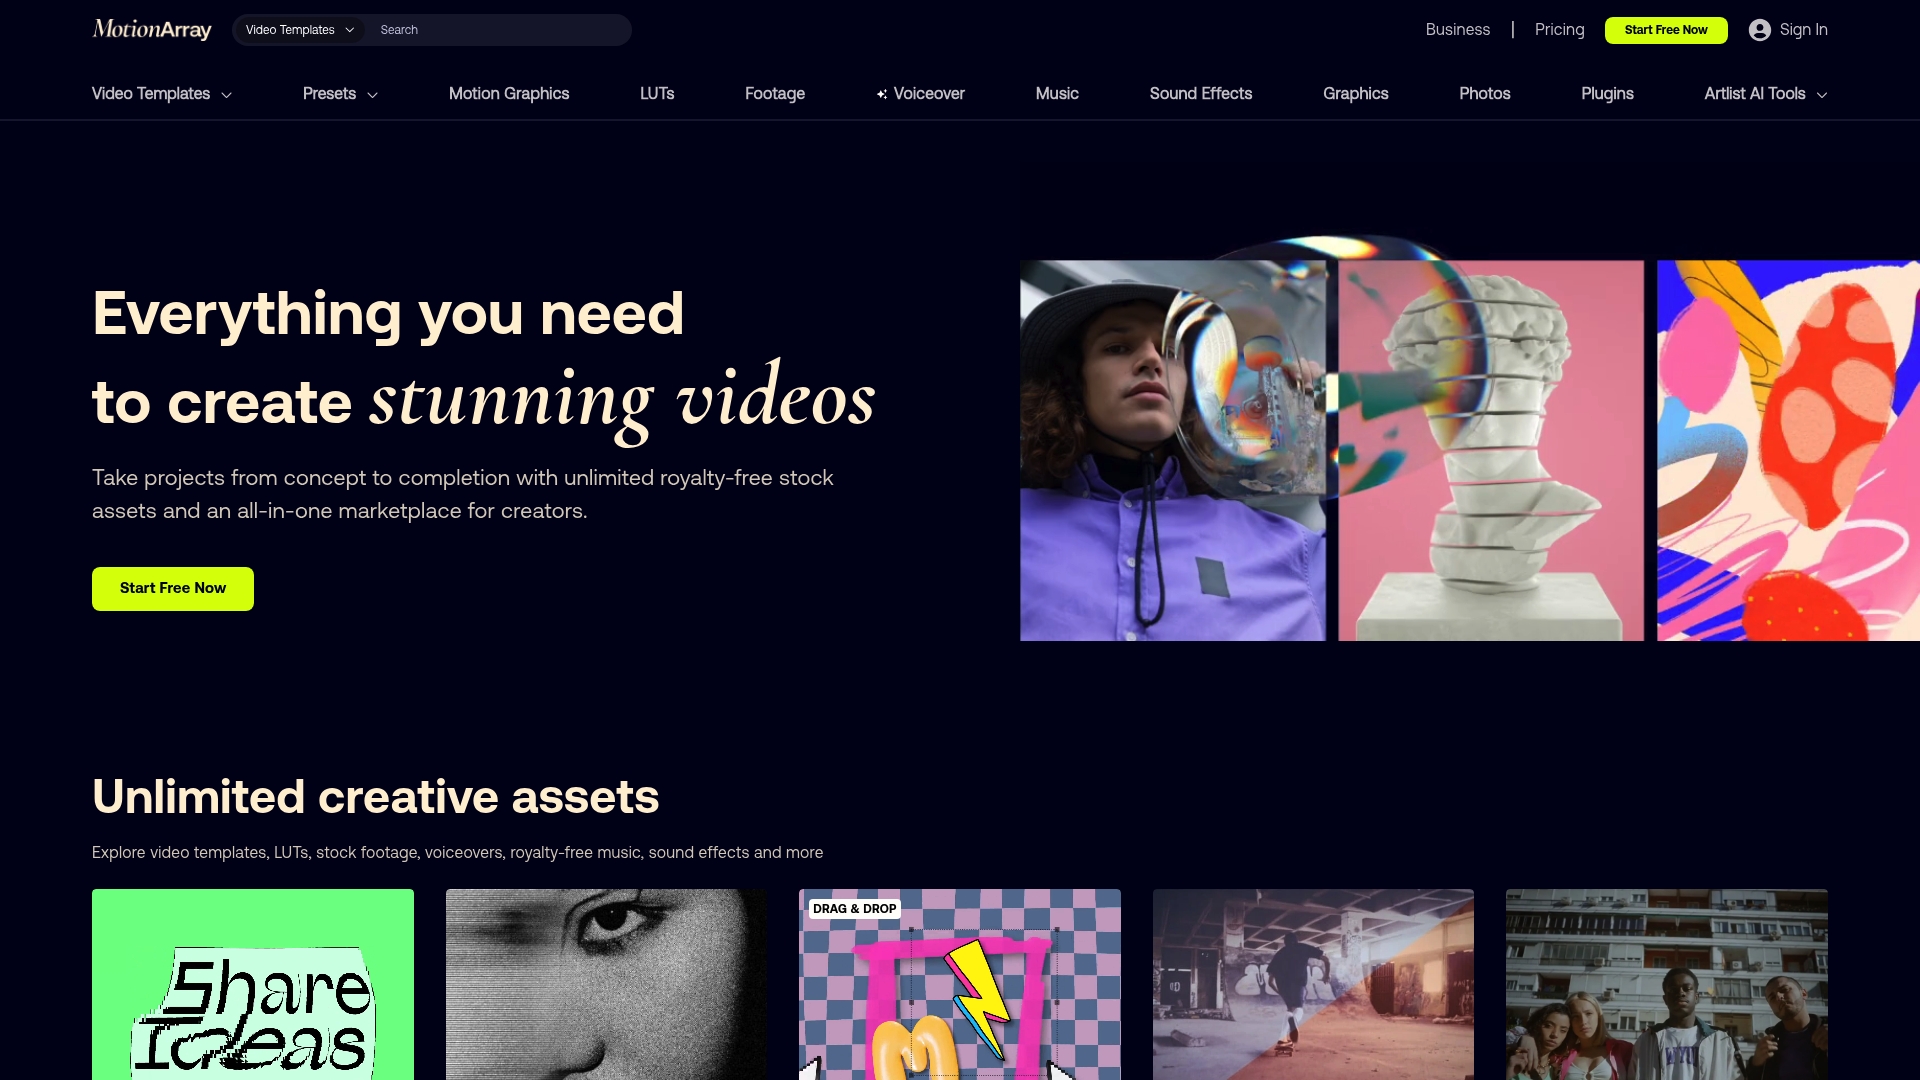
Task: Open the Pricing page
Action: [x=1559, y=30]
